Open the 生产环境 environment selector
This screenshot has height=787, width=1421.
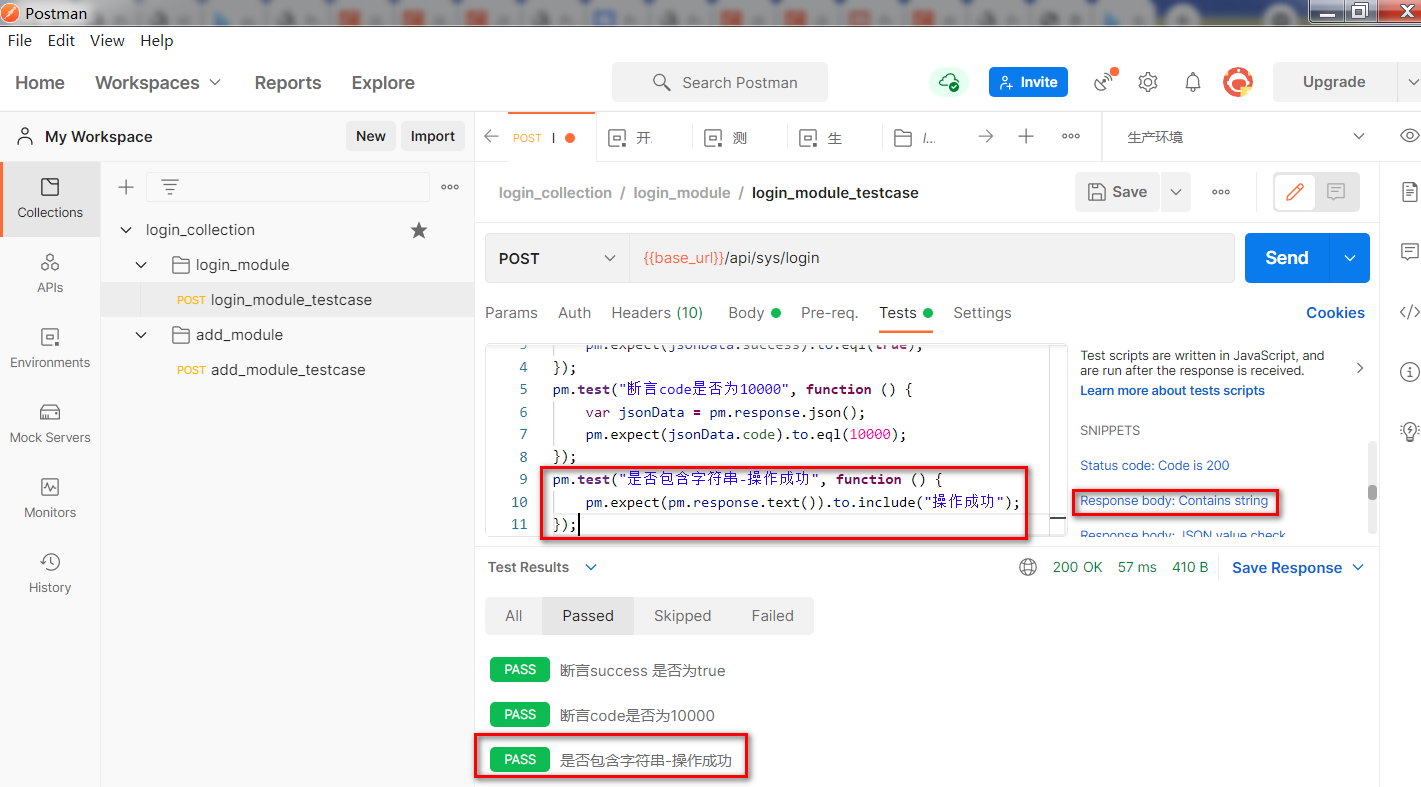tap(1245, 137)
